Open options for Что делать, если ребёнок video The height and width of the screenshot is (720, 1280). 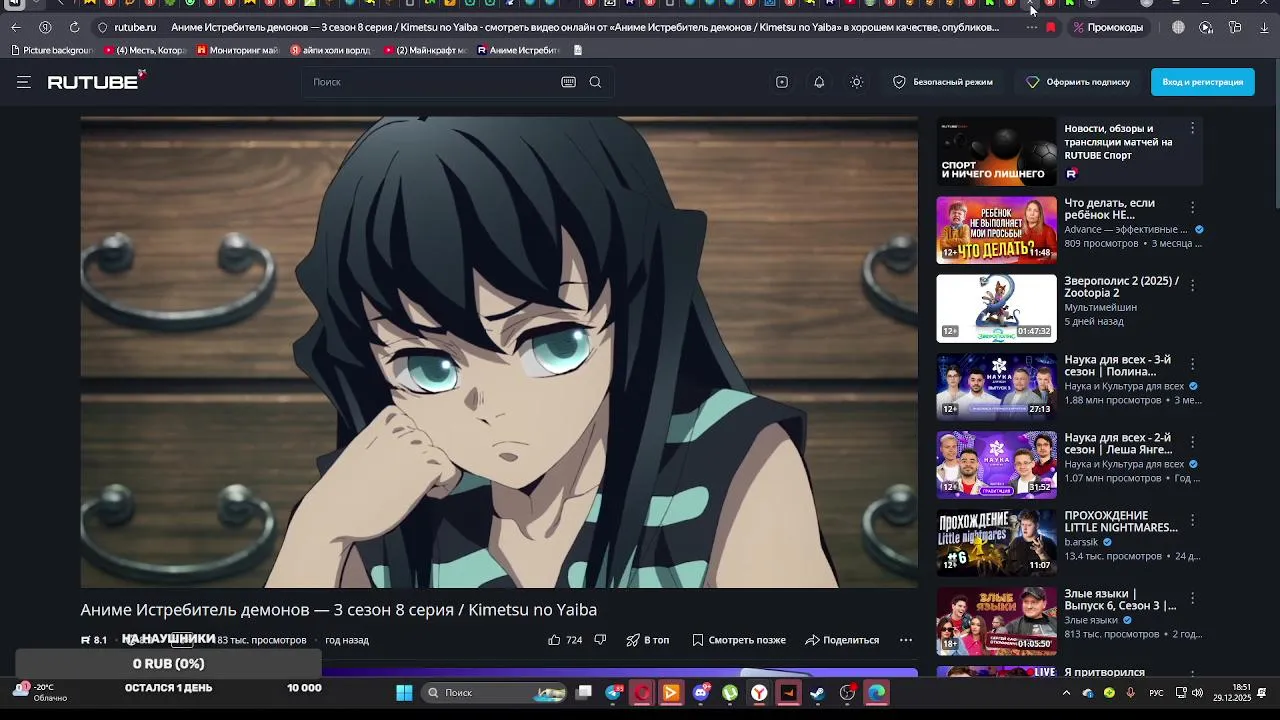pyautogui.click(x=1192, y=207)
